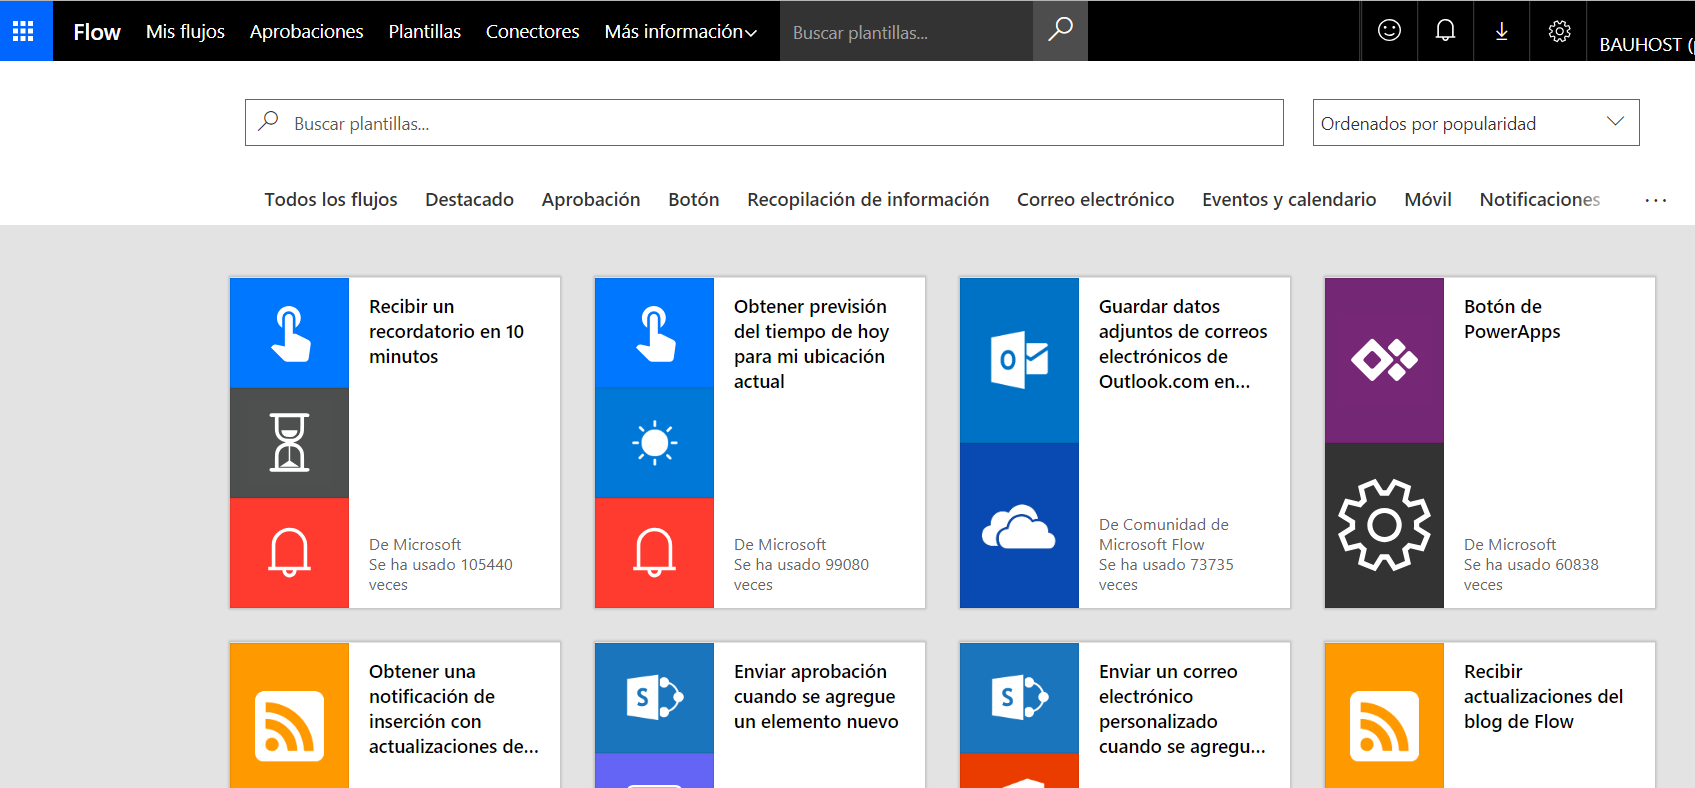Open template Obtener previsión del tiempo de hoy
Viewport: 1695px width, 788px height.
(811, 344)
